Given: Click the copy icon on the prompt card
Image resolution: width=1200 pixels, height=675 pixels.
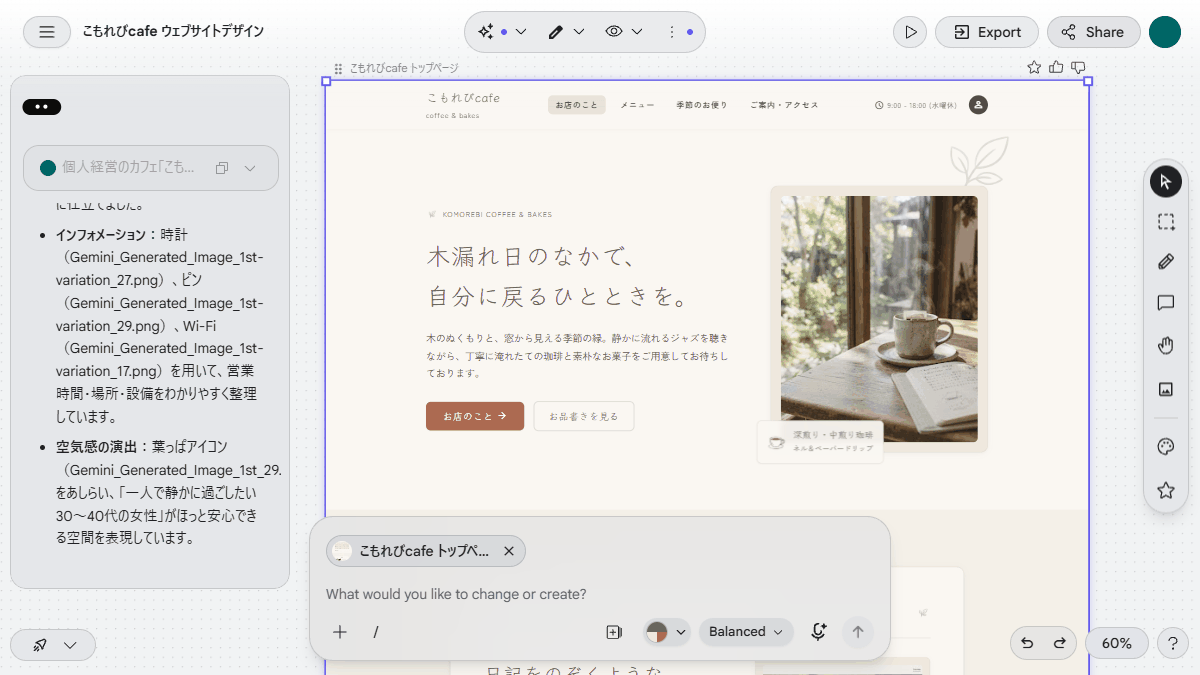Looking at the screenshot, I should click(x=222, y=168).
